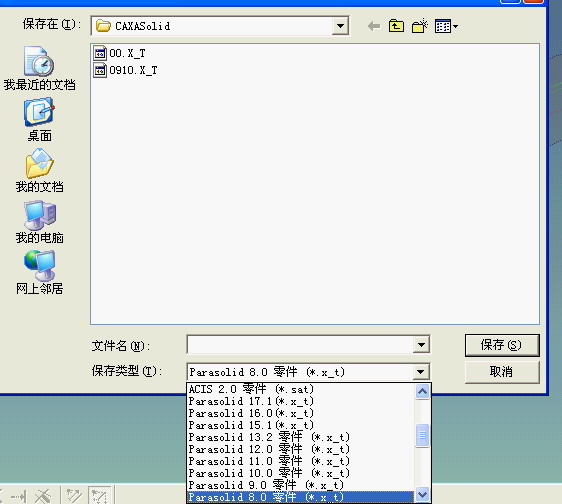Choose Parasolid 9.0 零件 (*.x_t) type
Viewport: 562px width, 504px height.
[300, 485]
